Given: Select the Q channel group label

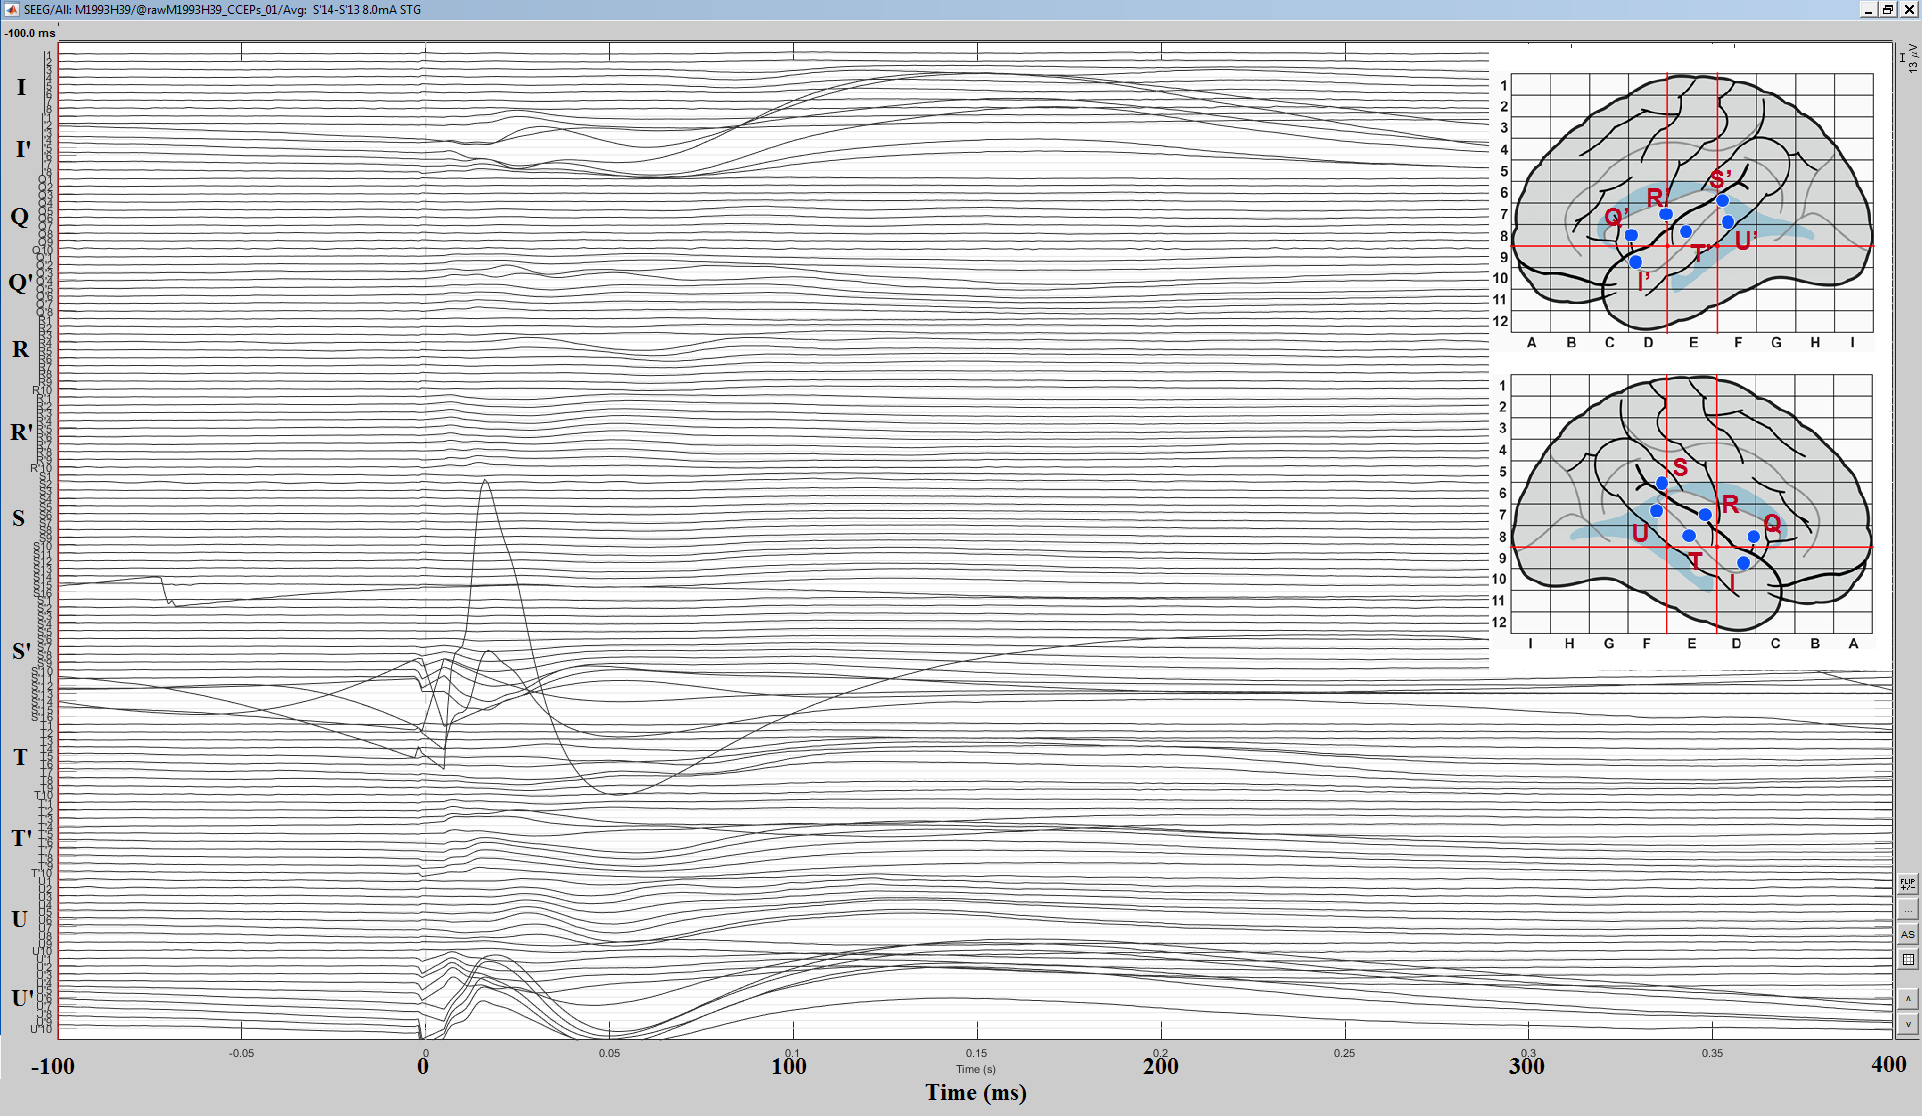Looking at the screenshot, I should click(x=20, y=217).
